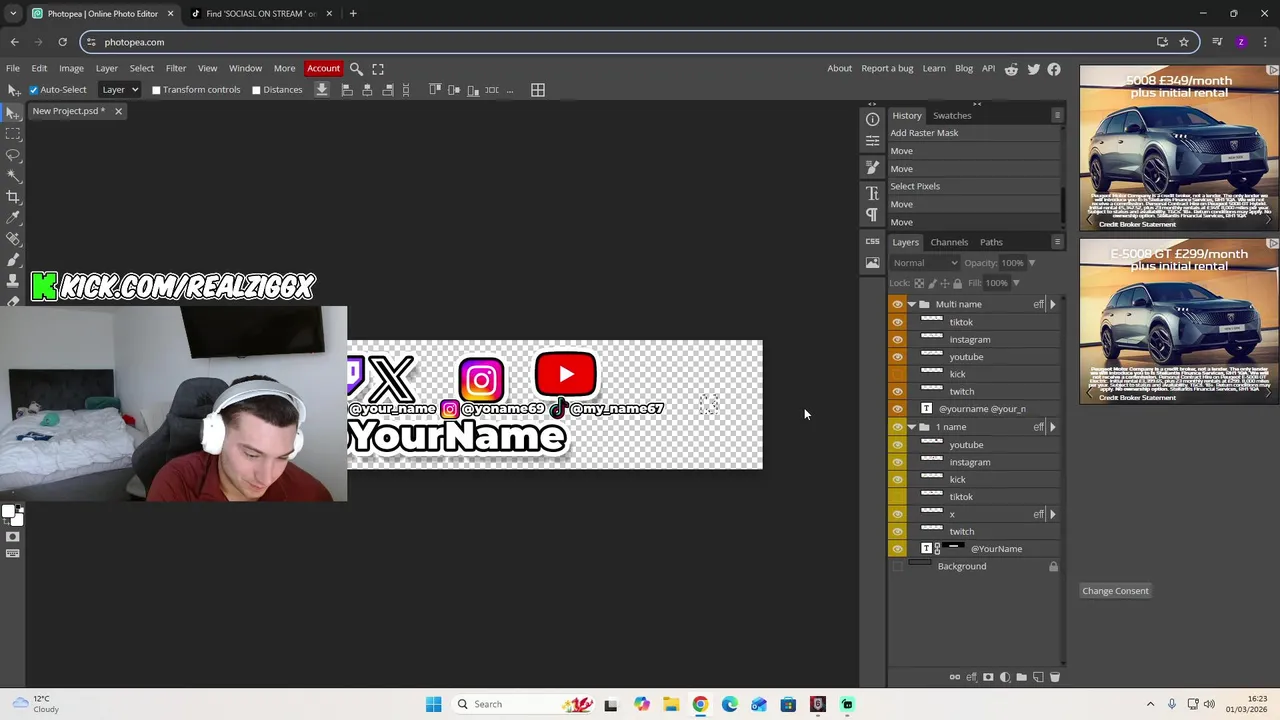Select the Spot Healing Brush tool
1280x720 pixels.
(13, 239)
